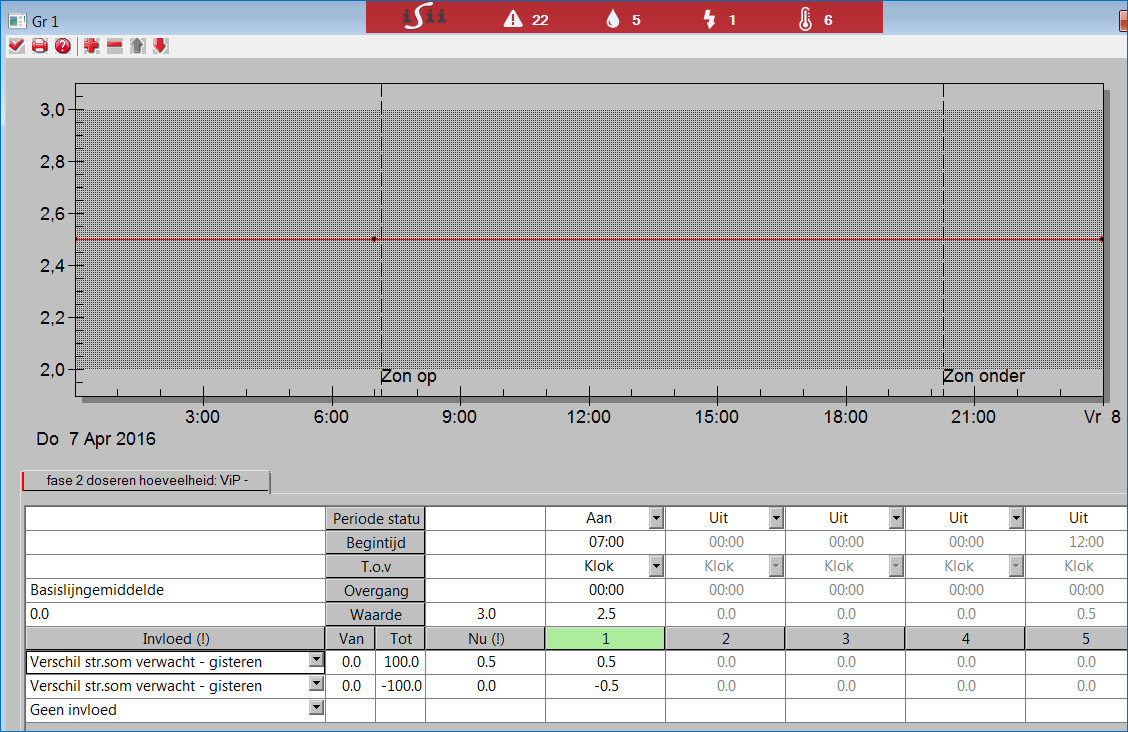Image resolution: width=1128 pixels, height=732 pixels.
Task: Click the red curve point near 7:00
Action: 374,239
